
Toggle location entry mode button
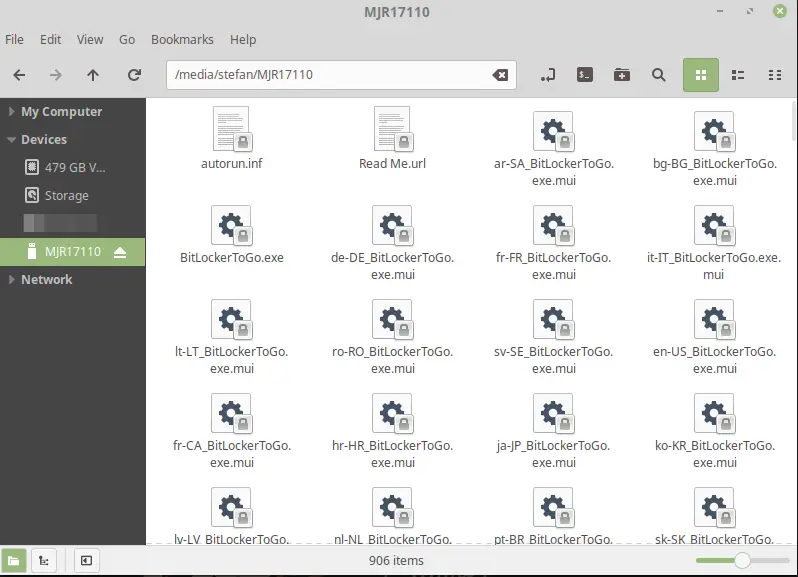[548, 75]
